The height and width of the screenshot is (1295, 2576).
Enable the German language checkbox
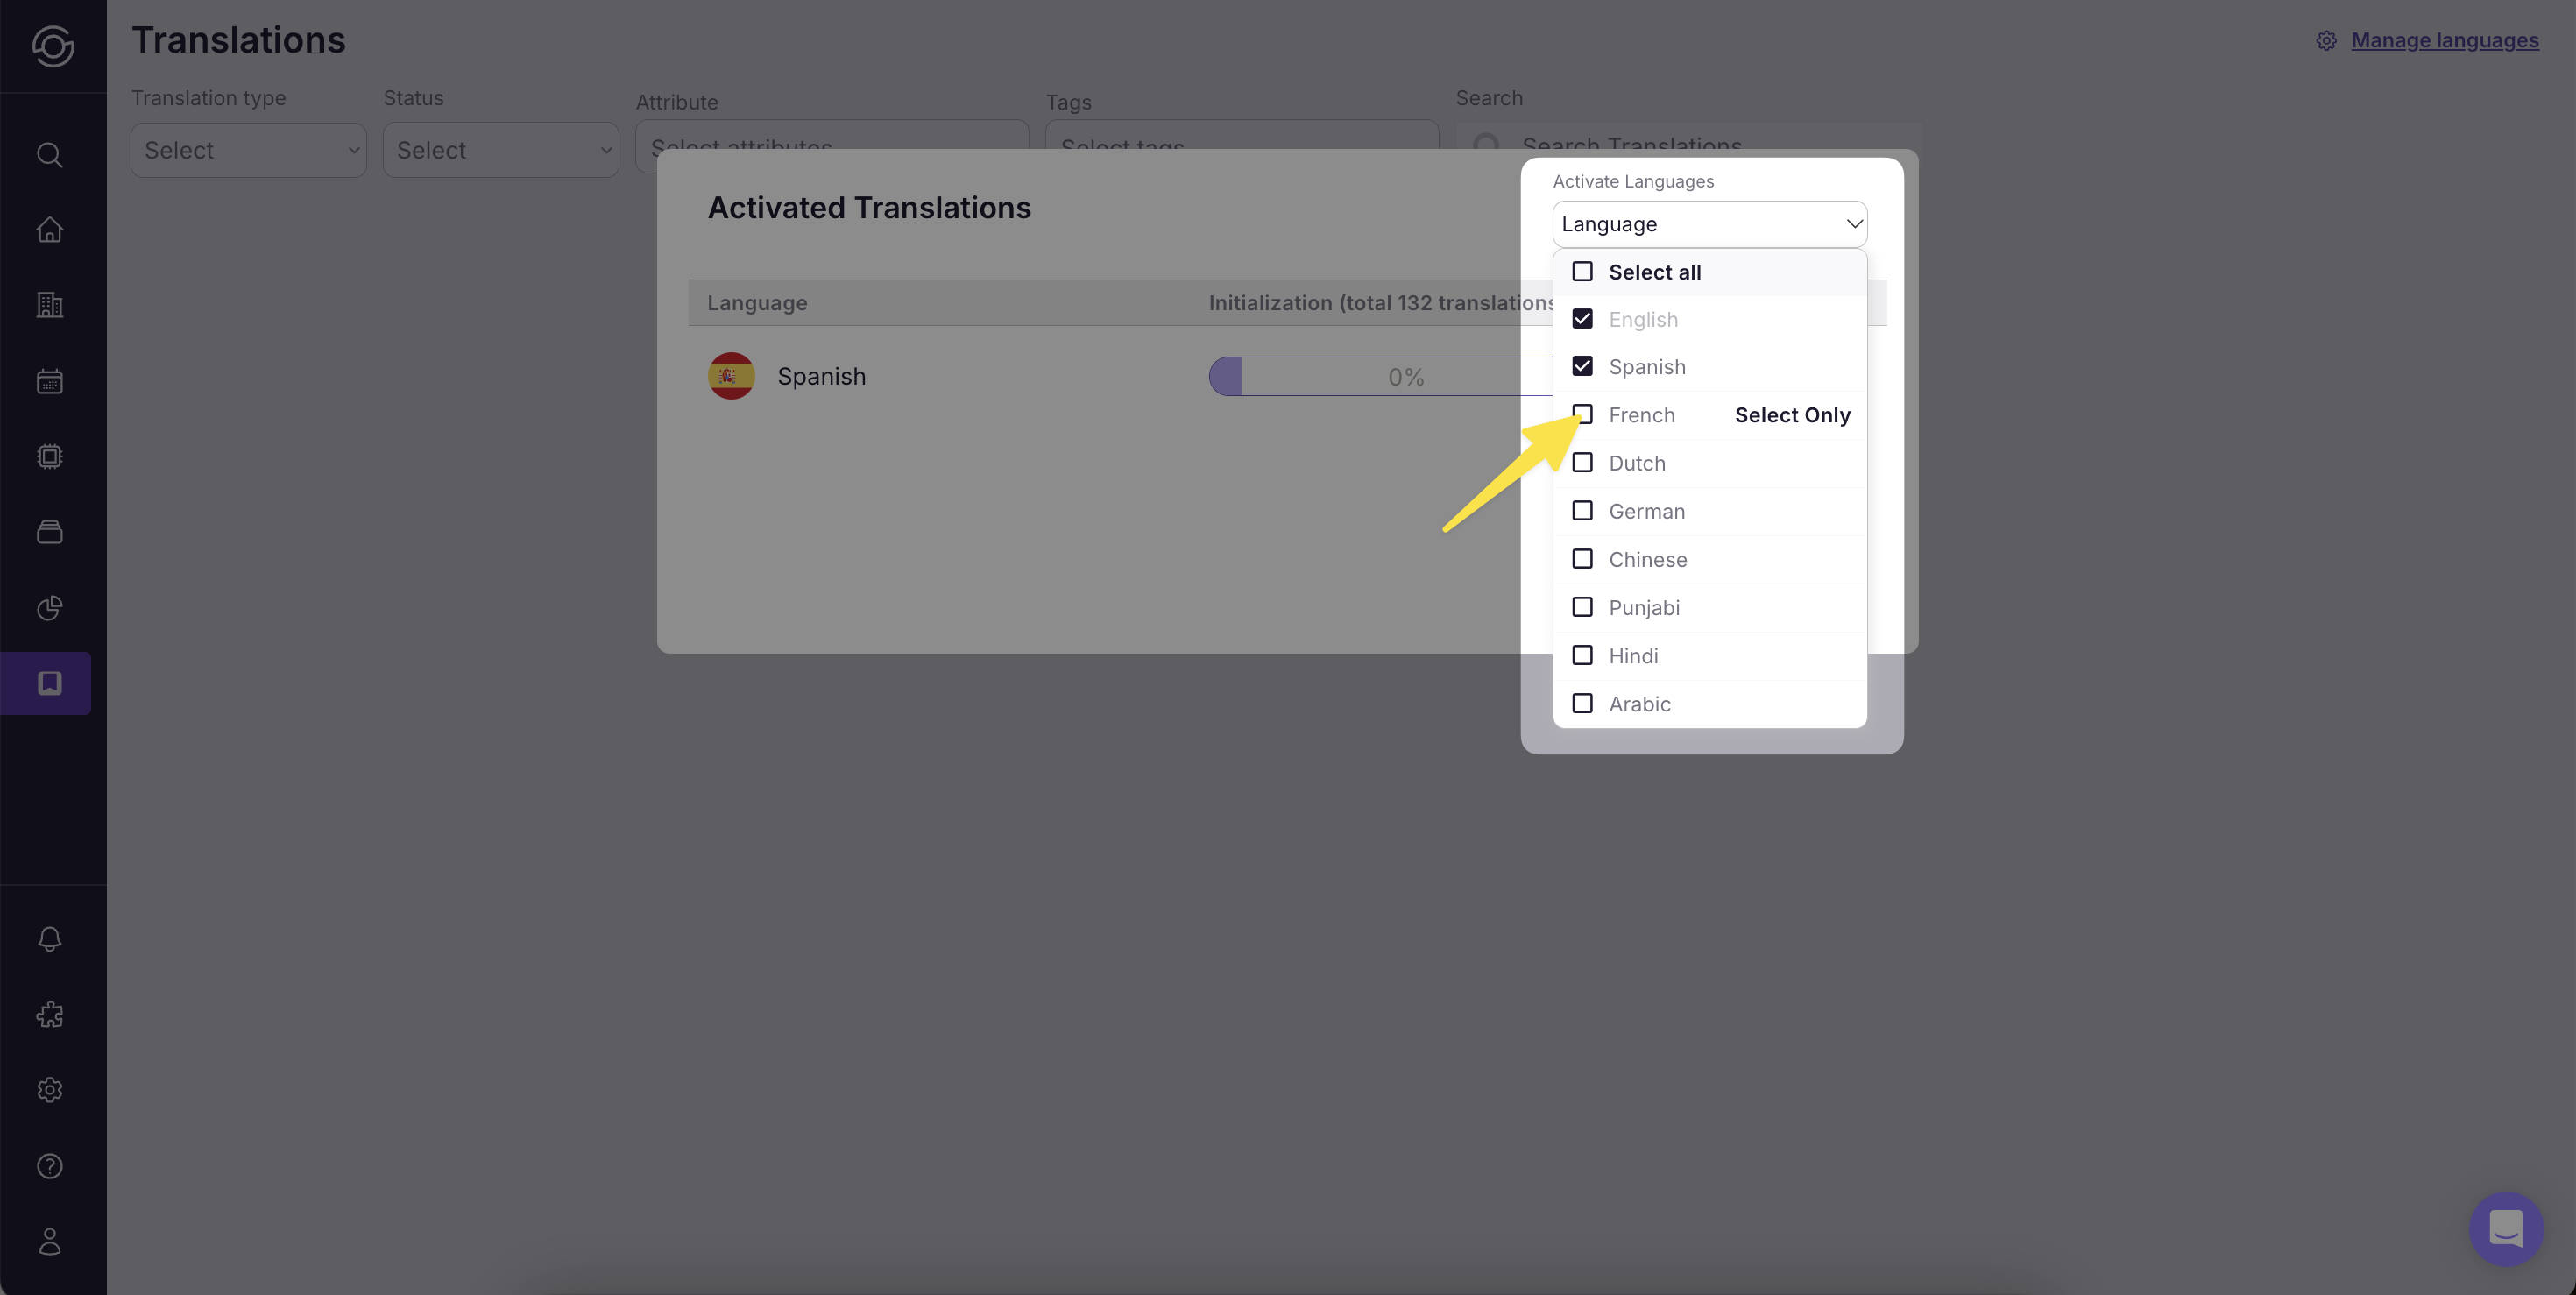click(1582, 511)
